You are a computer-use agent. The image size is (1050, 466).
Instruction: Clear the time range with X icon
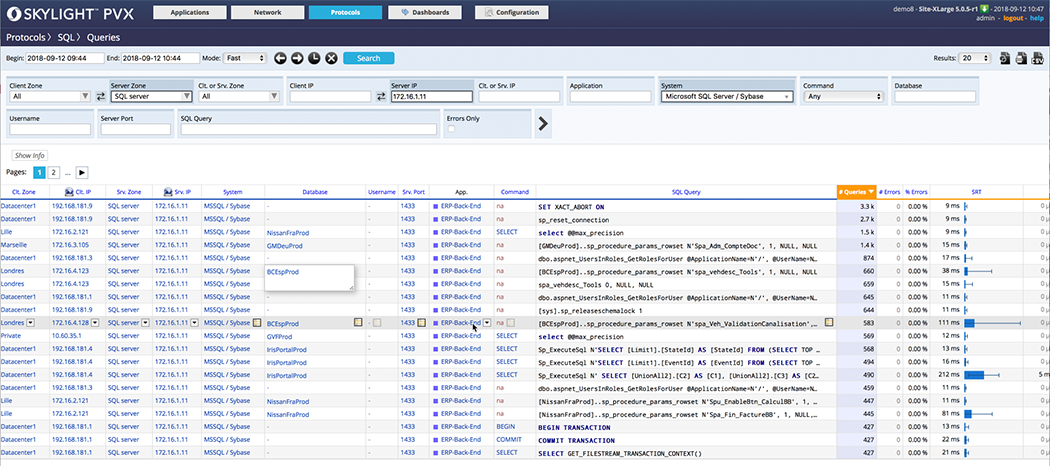tap(331, 58)
